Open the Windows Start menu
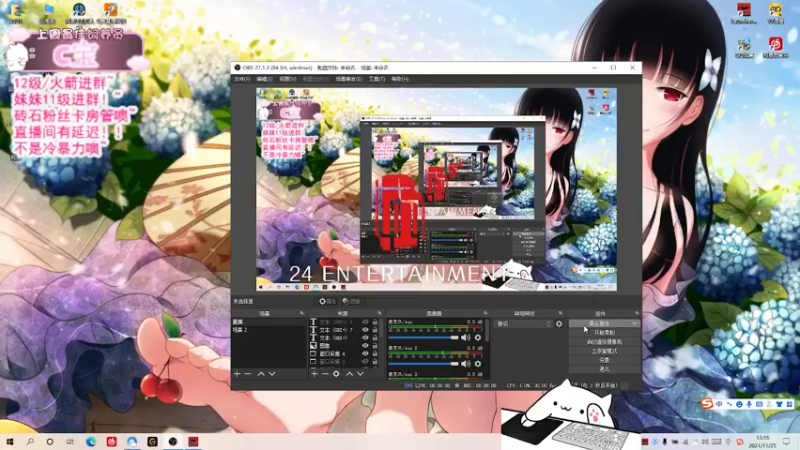This screenshot has width=800, height=450. coord(10,441)
